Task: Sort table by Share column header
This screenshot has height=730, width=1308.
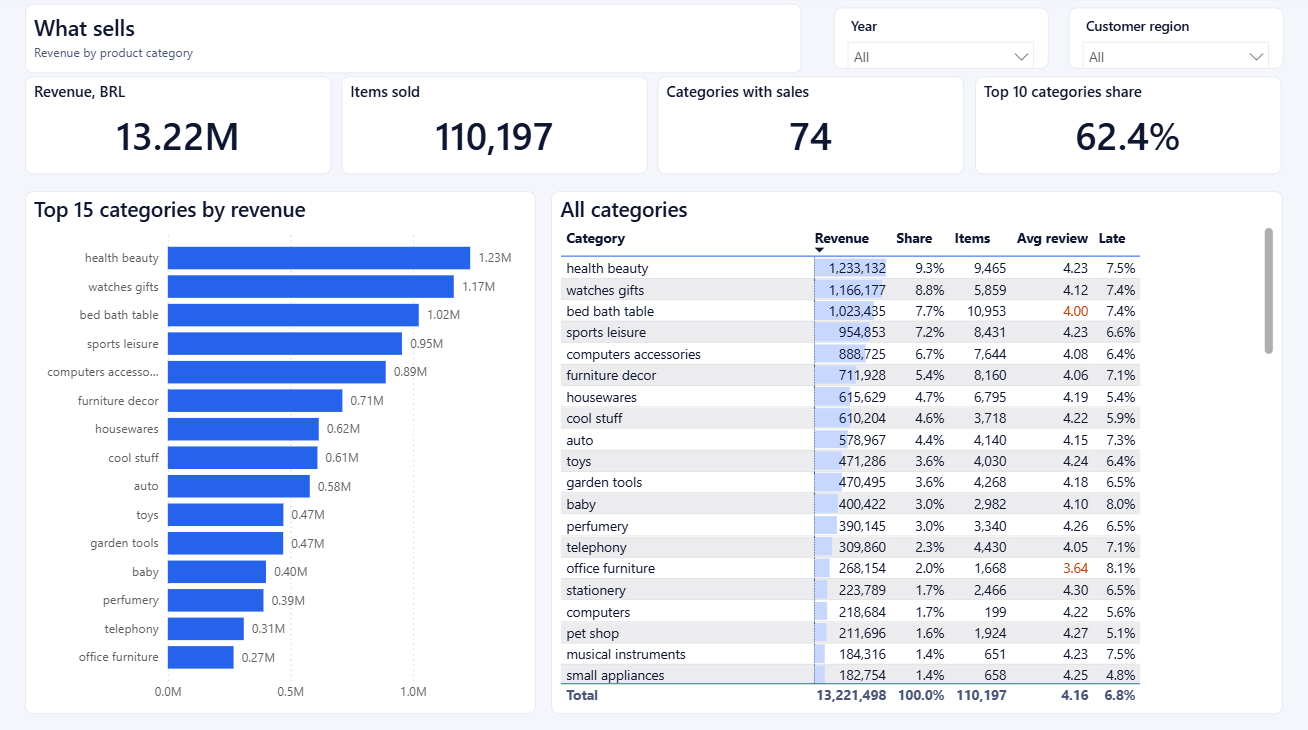Action: click(x=914, y=239)
